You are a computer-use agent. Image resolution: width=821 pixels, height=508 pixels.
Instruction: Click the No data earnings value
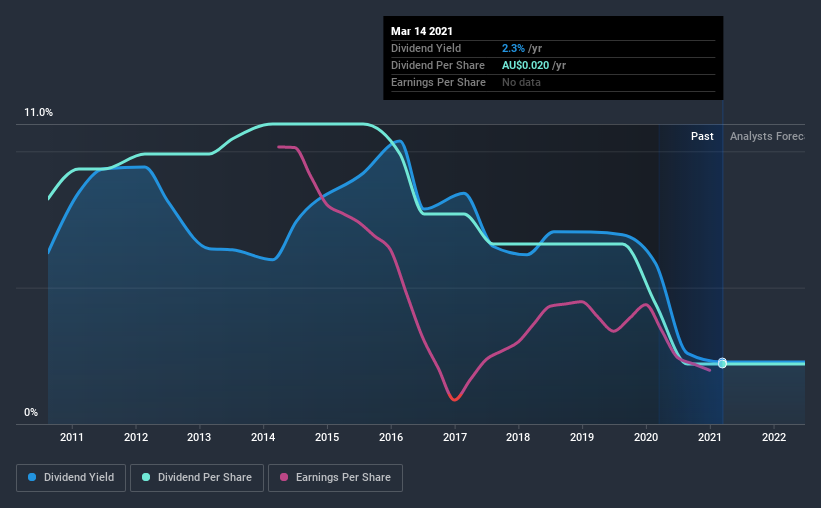coord(521,82)
